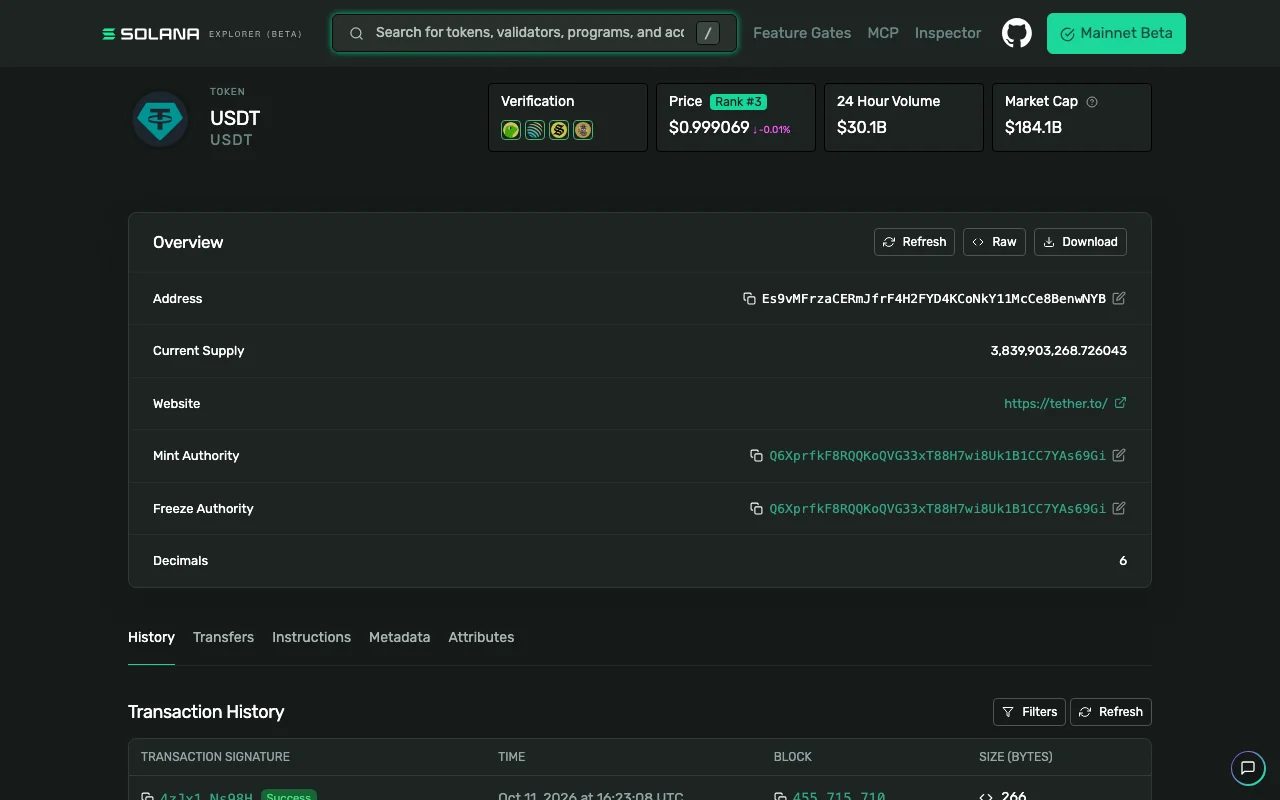Switch to the Instructions tab
The height and width of the screenshot is (800, 1280).
(x=311, y=637)
